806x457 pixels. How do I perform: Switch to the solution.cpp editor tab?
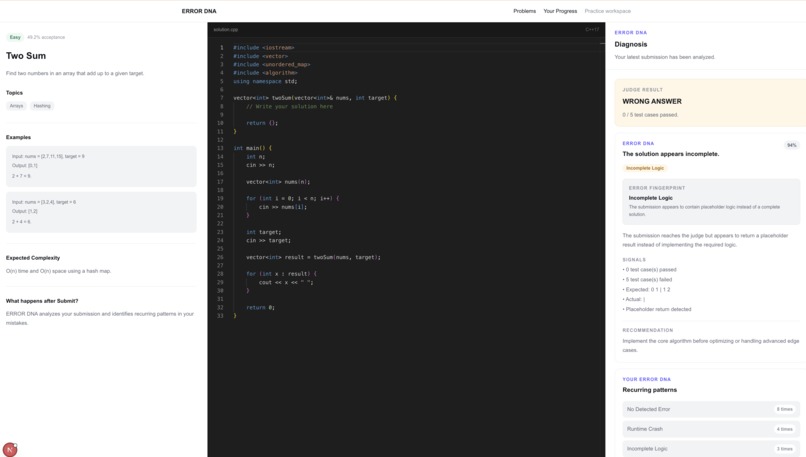(226, 30)
